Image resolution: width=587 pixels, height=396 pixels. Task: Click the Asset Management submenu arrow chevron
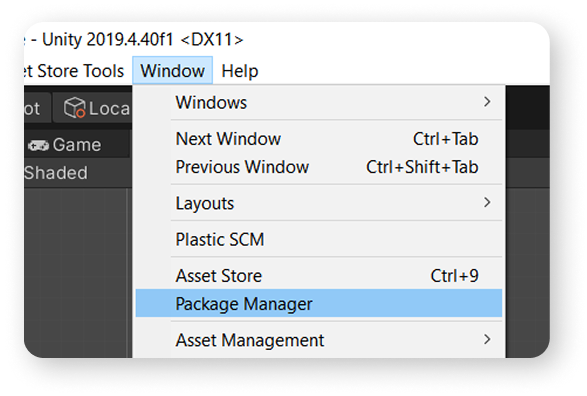[487, 339]
